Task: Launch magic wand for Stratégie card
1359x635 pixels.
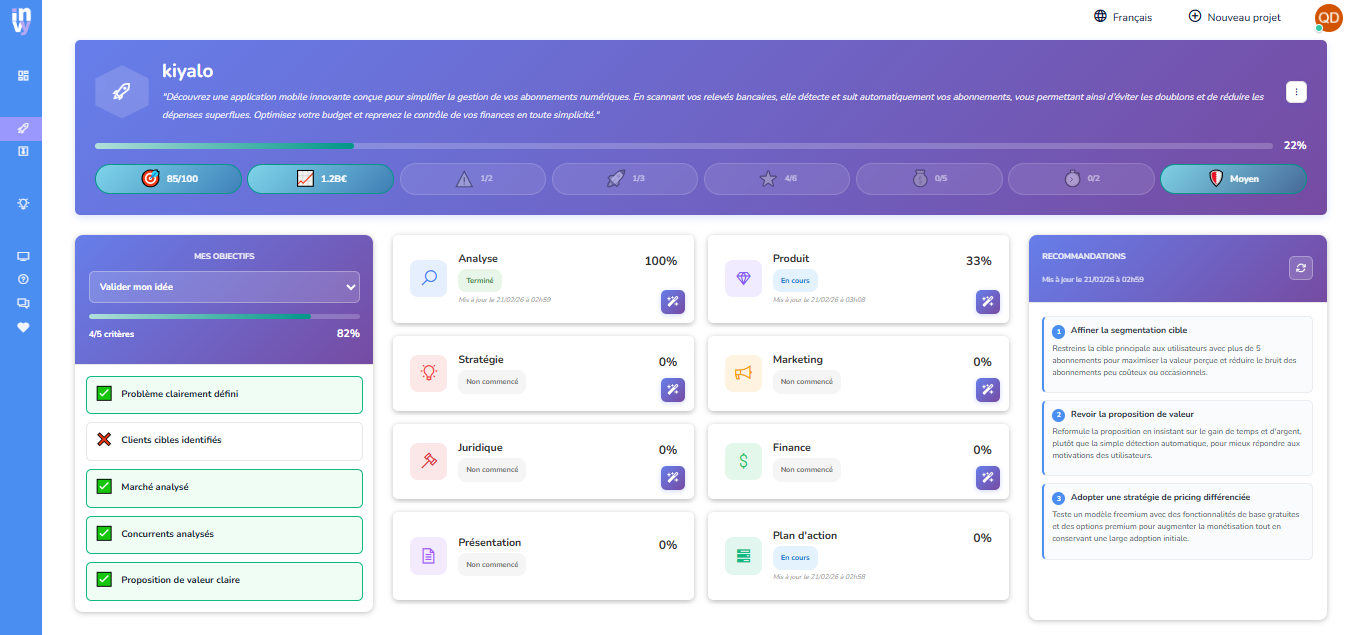Action: pos(672,390)
